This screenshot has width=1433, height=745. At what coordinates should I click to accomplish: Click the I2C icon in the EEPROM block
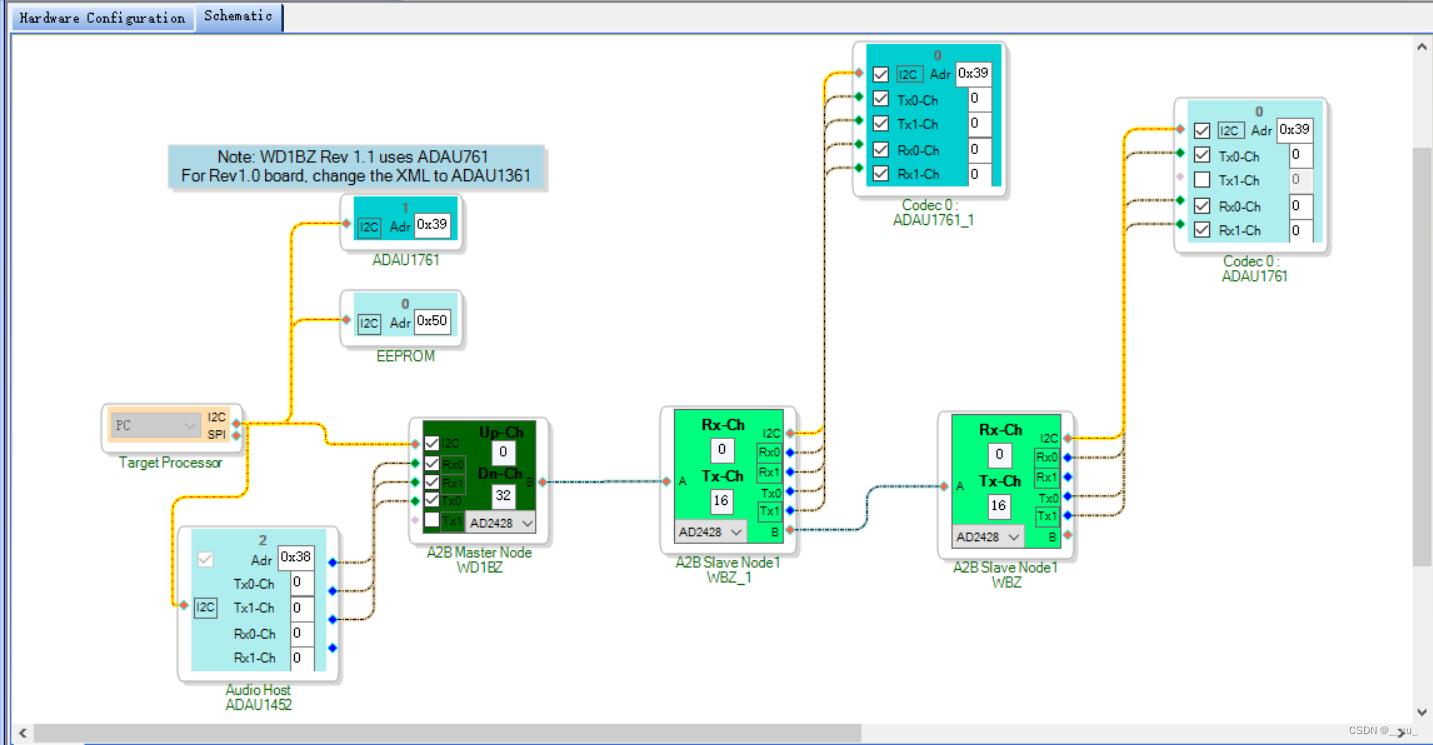click(369, 323)
